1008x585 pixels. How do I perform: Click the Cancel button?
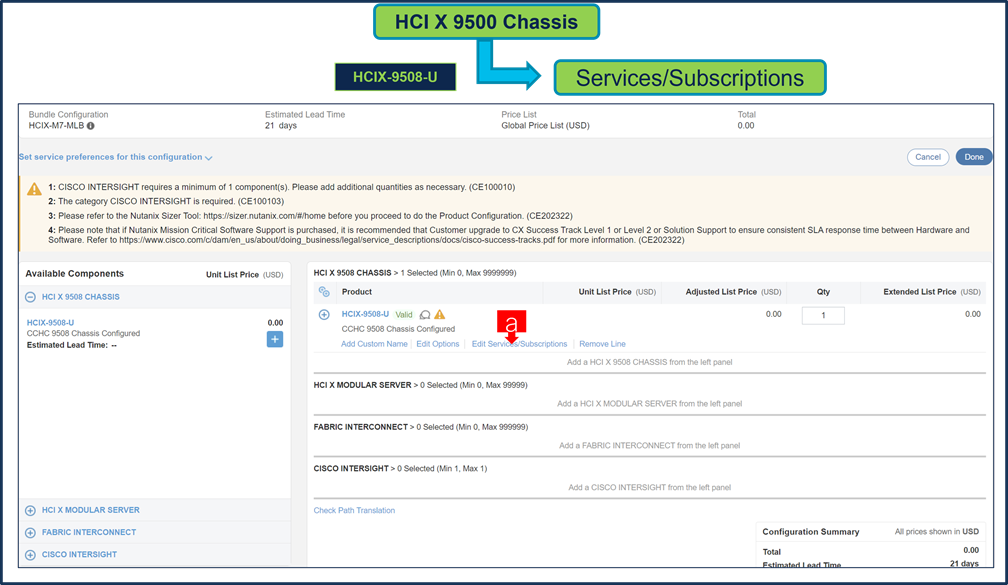tap(928, 157)
